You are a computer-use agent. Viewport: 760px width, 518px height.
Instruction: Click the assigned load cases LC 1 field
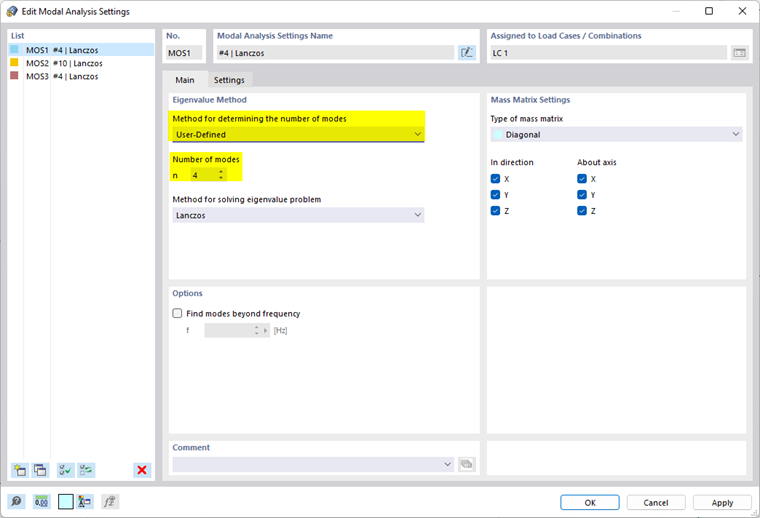[608, 53]
